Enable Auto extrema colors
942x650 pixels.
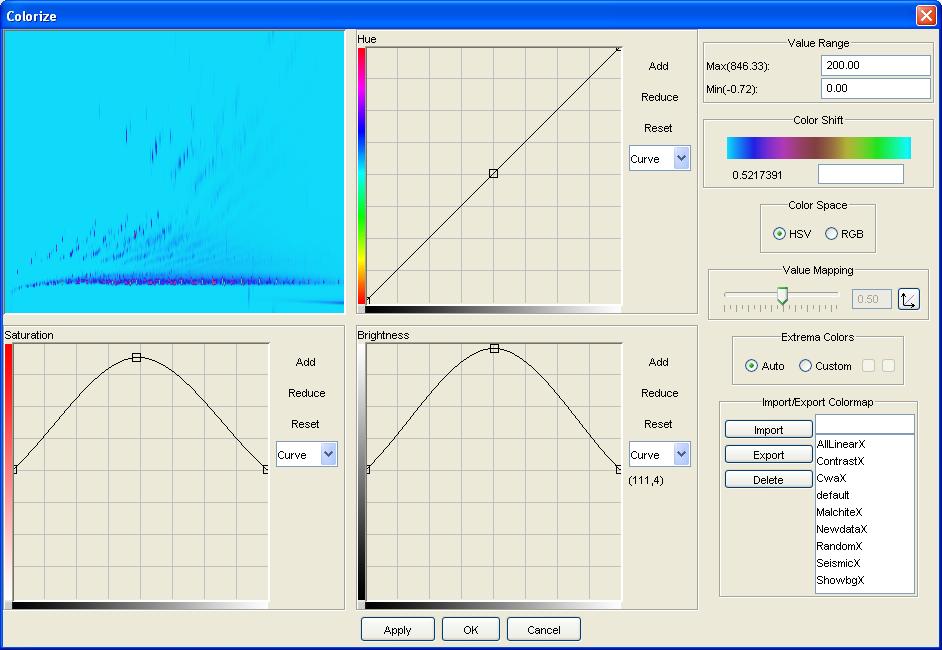tap(752, 366)
